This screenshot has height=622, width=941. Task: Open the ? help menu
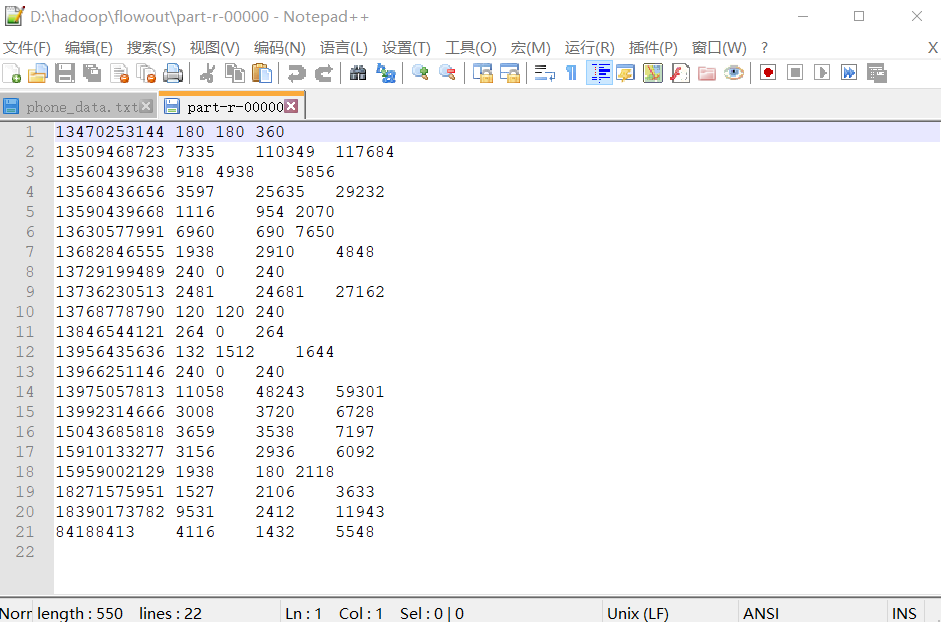coord(764,47)
